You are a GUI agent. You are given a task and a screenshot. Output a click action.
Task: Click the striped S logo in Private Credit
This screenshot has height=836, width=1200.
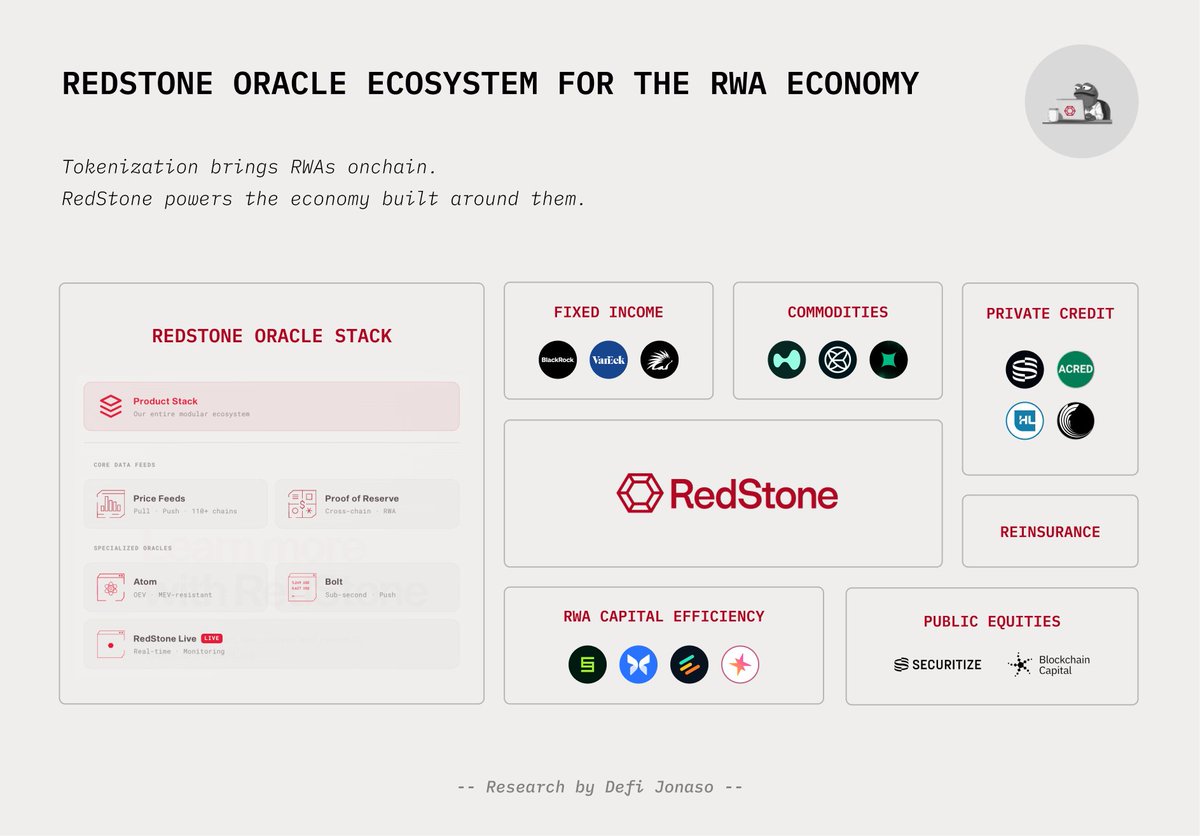(1025, 369)
